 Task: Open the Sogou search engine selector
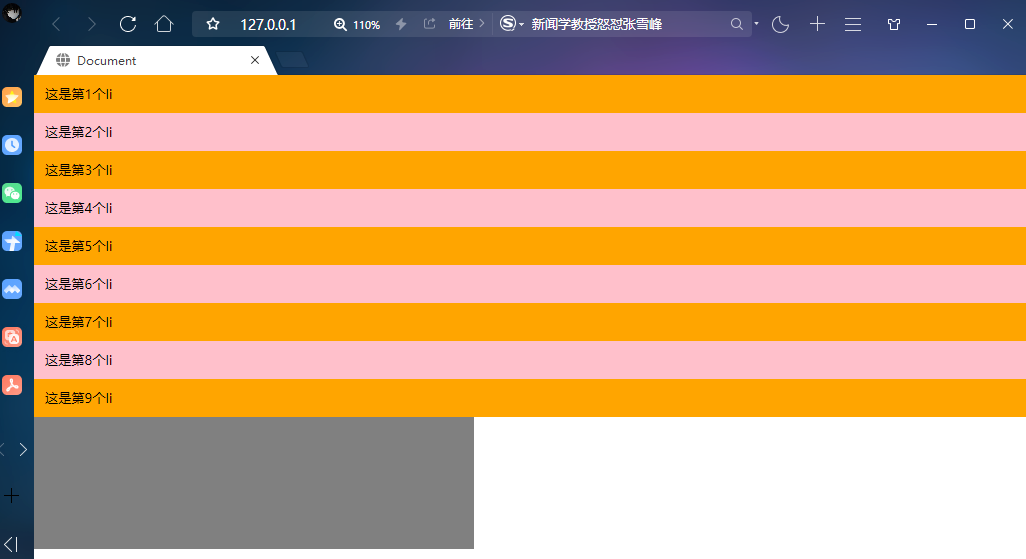coord(512,24)
